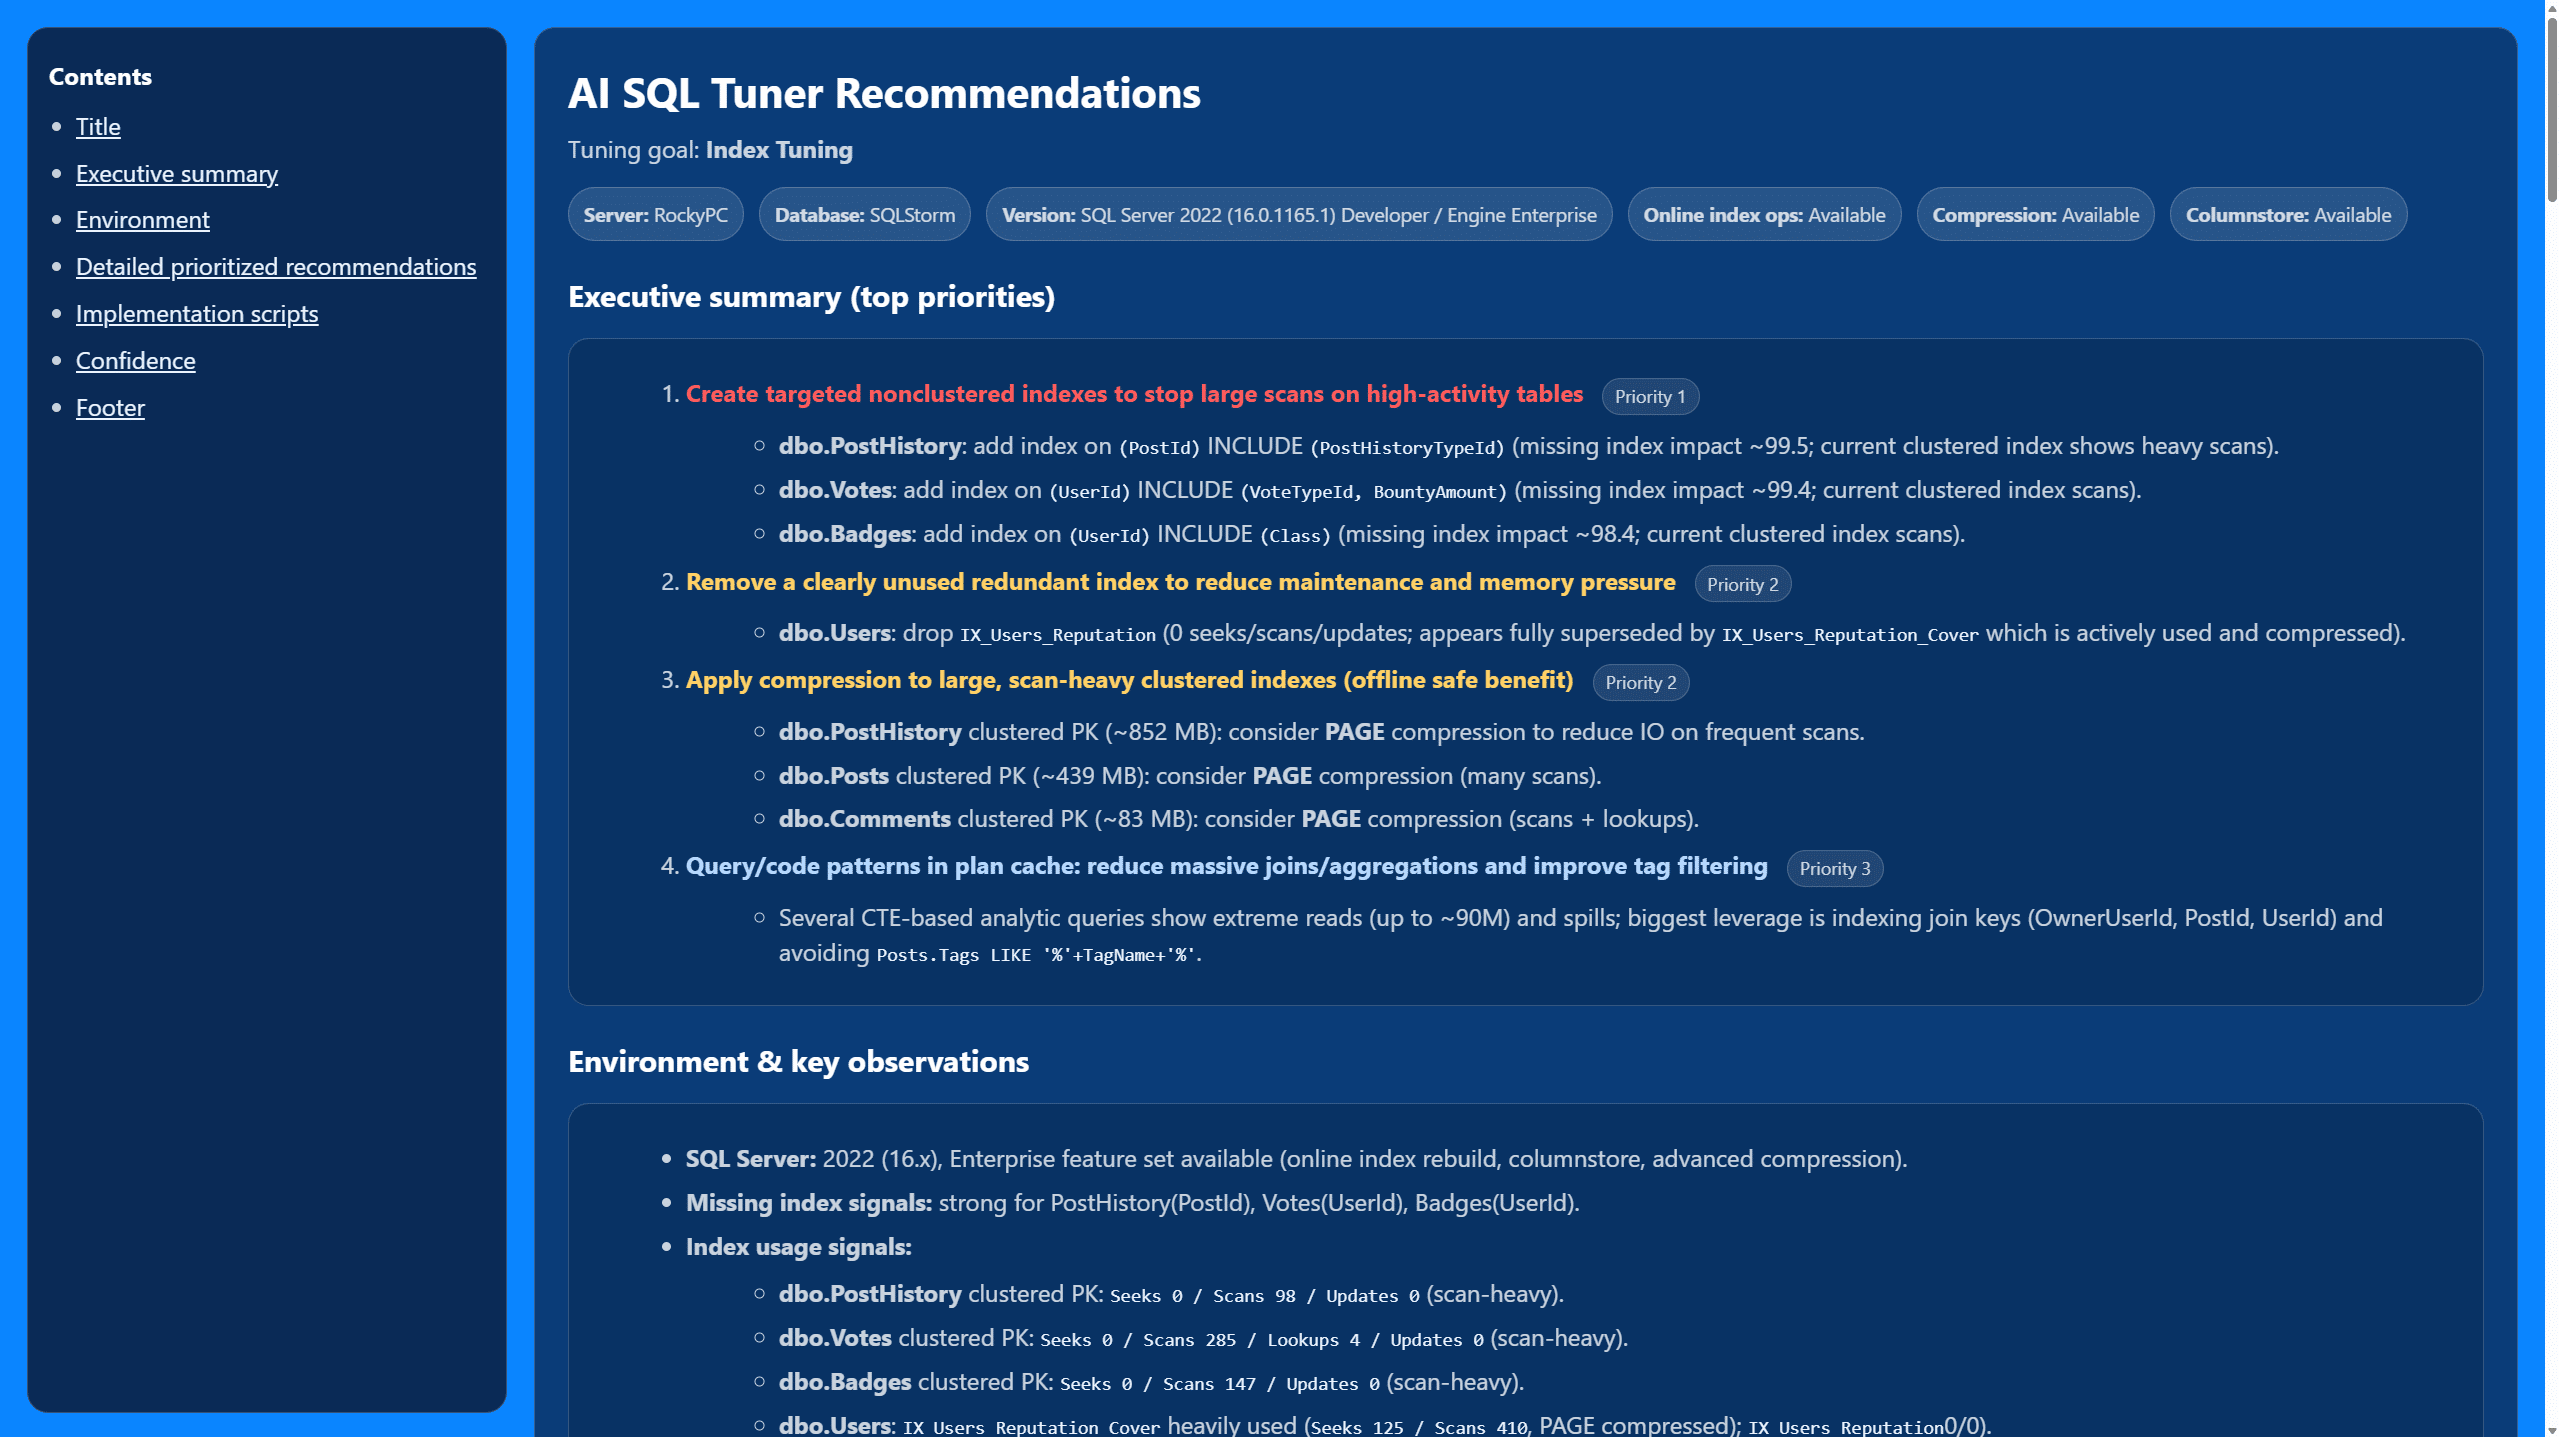Select the Compression: Available badge
The image size is (2559, 1437).
pyautogui.click(x=2034, y=215)
